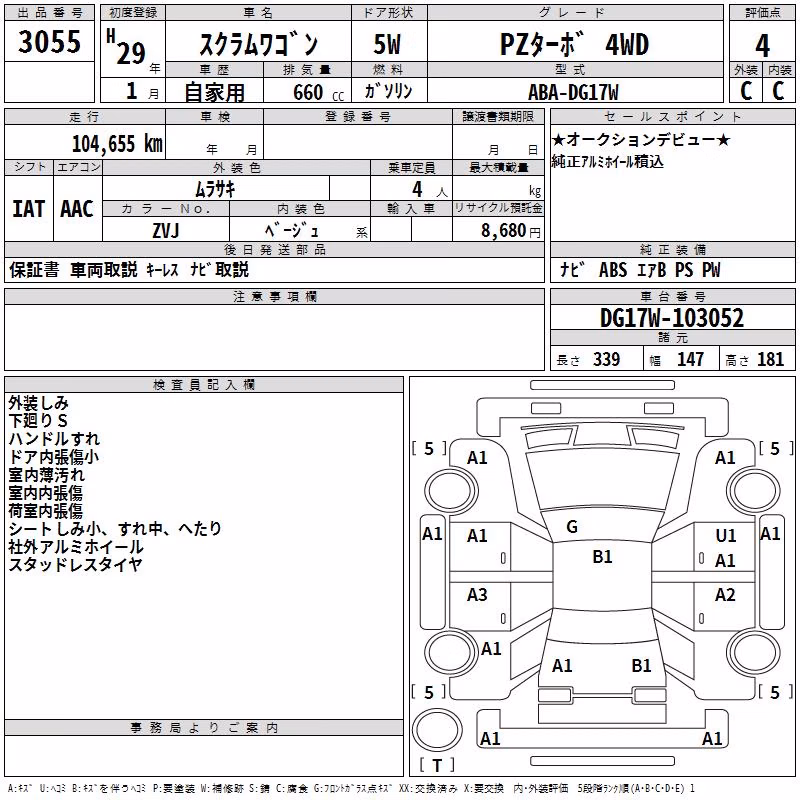This screenshot has width=800, height=800.
Task: Click the C grade under 外装
Action: pyautogui.click(x=746, y=91)
